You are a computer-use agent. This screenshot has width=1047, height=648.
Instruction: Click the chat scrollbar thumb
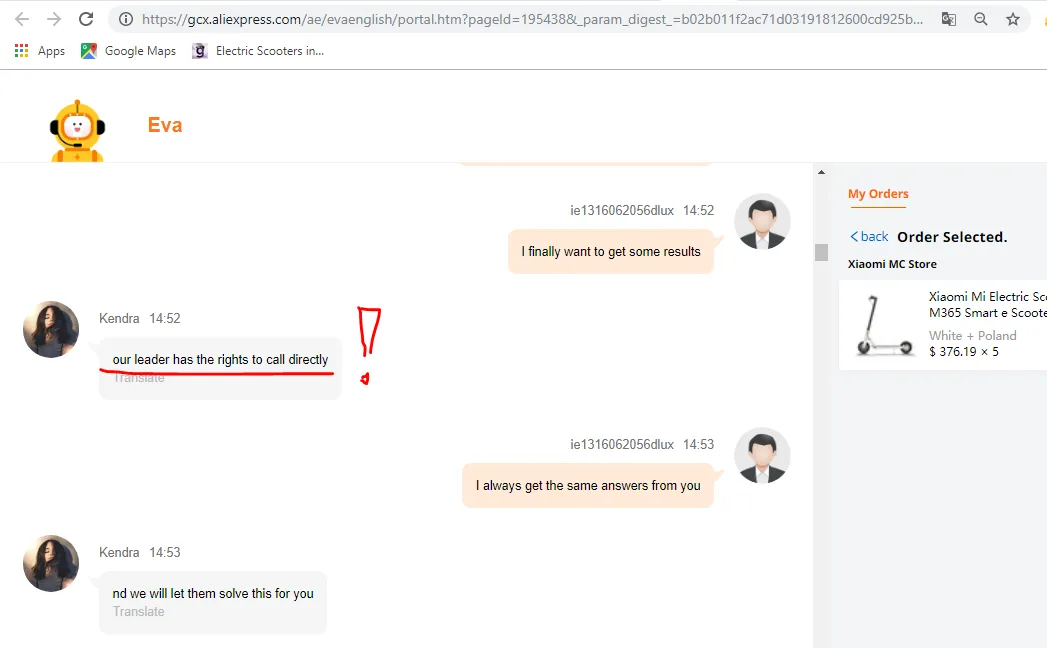coord(821,252)
